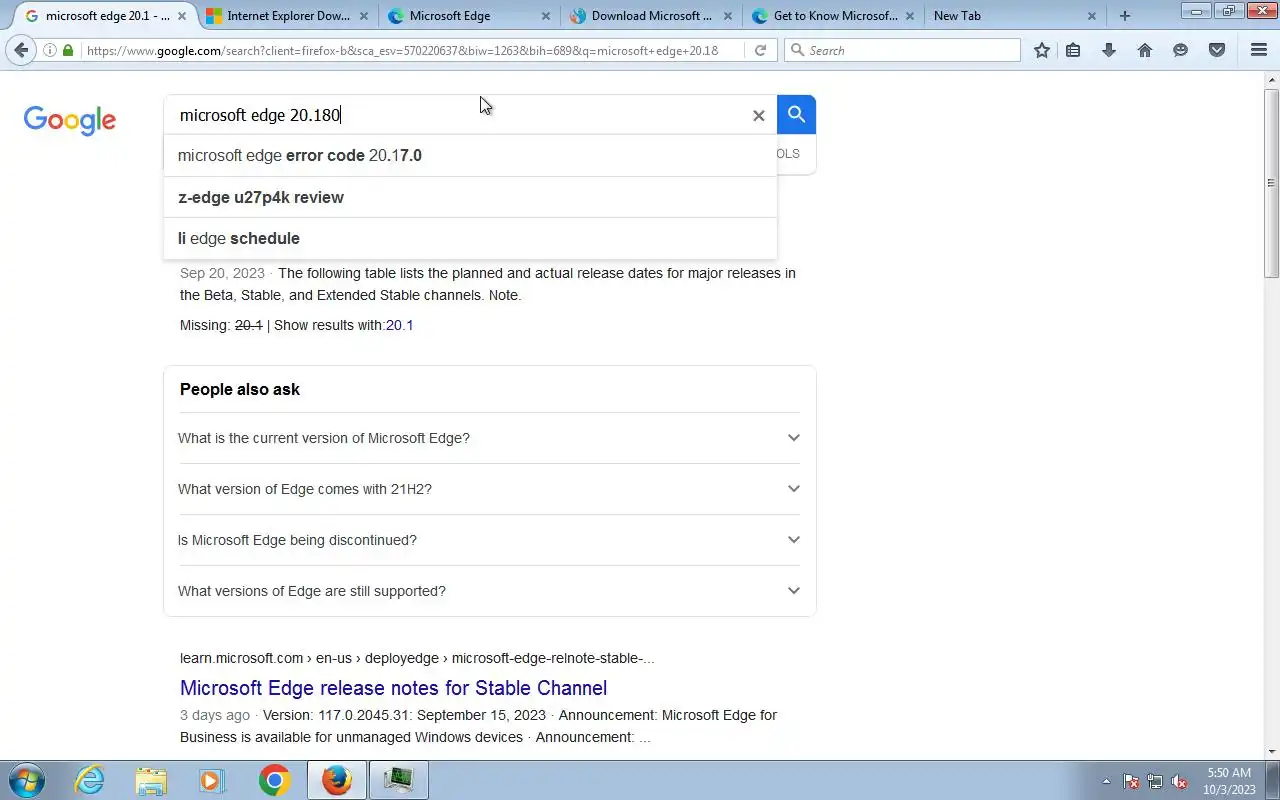The width and height of the screenshot is (1280, 800).
Task: Click the network icon in system tray
Action: [1155, 781]
